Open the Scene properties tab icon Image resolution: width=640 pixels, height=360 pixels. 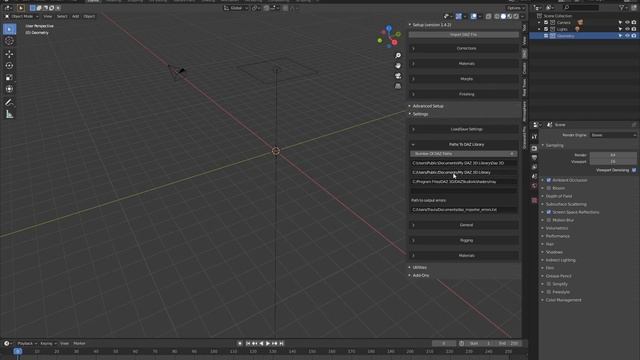(534, 176)
